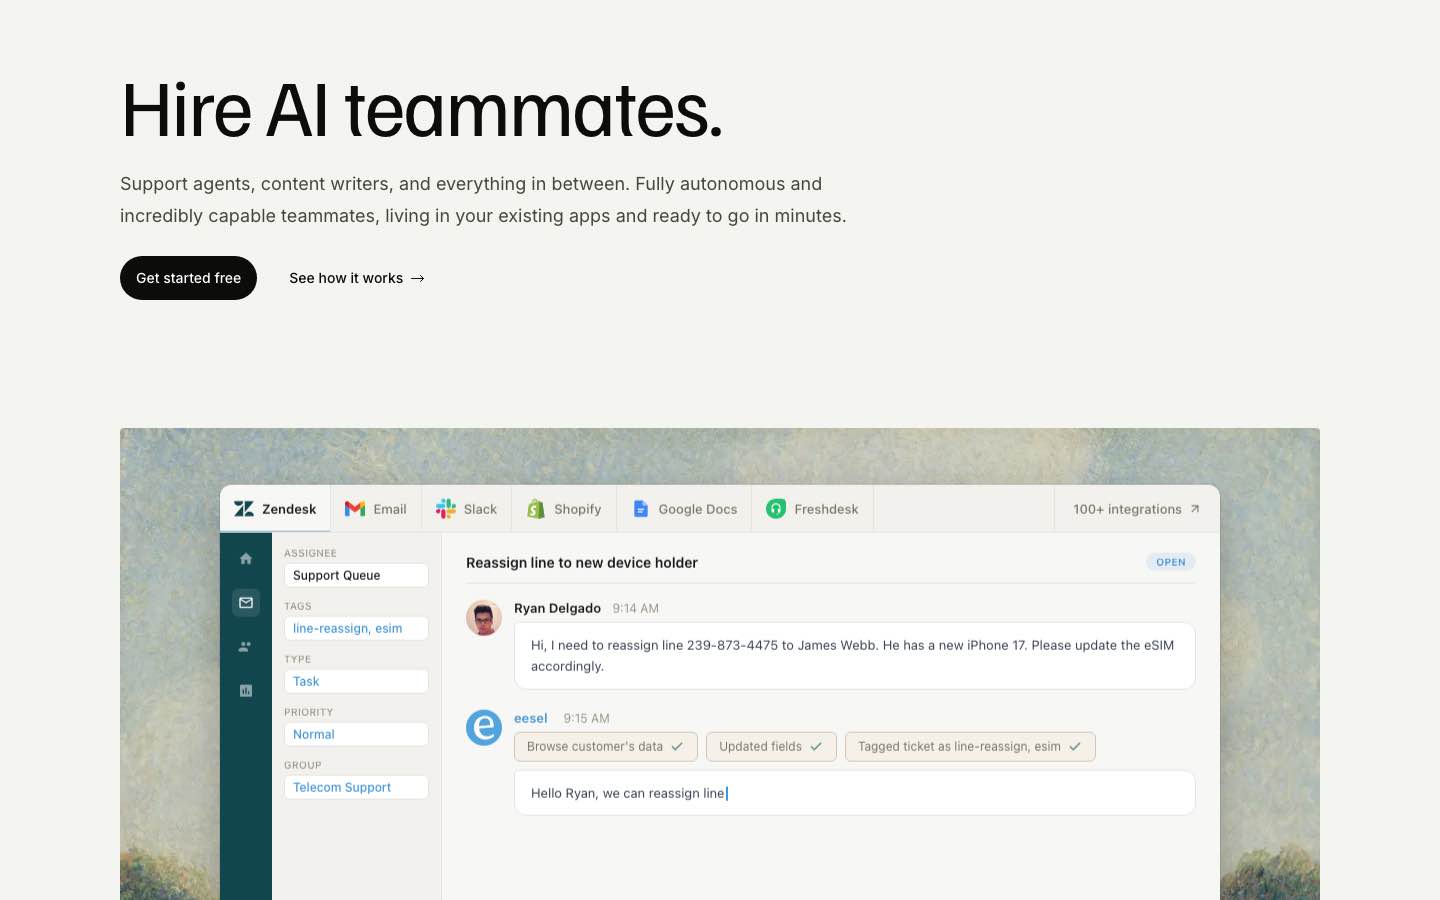Open the Type field showing Task

356,681
